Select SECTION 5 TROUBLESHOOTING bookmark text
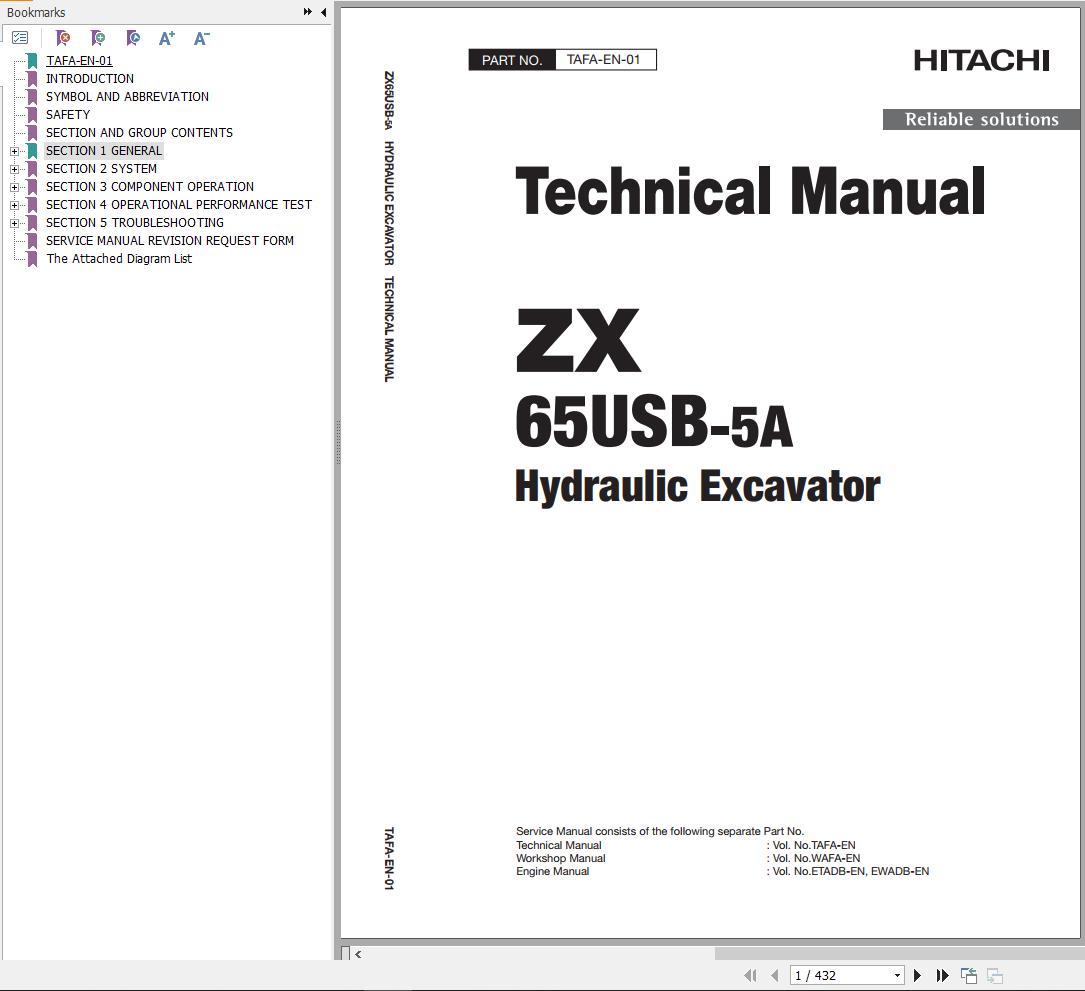Screen dimensions: 1085x991 [x=135, y=223]
